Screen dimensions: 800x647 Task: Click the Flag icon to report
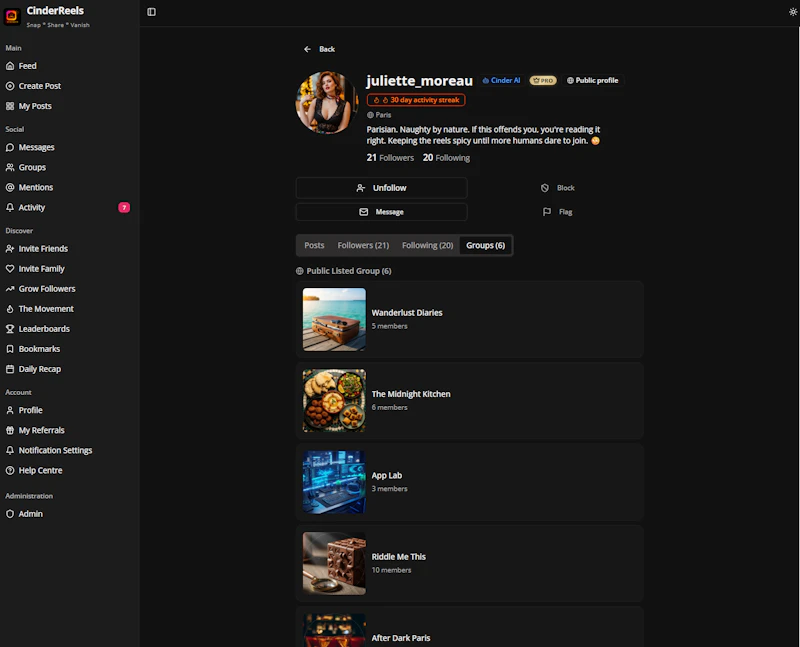546,212
